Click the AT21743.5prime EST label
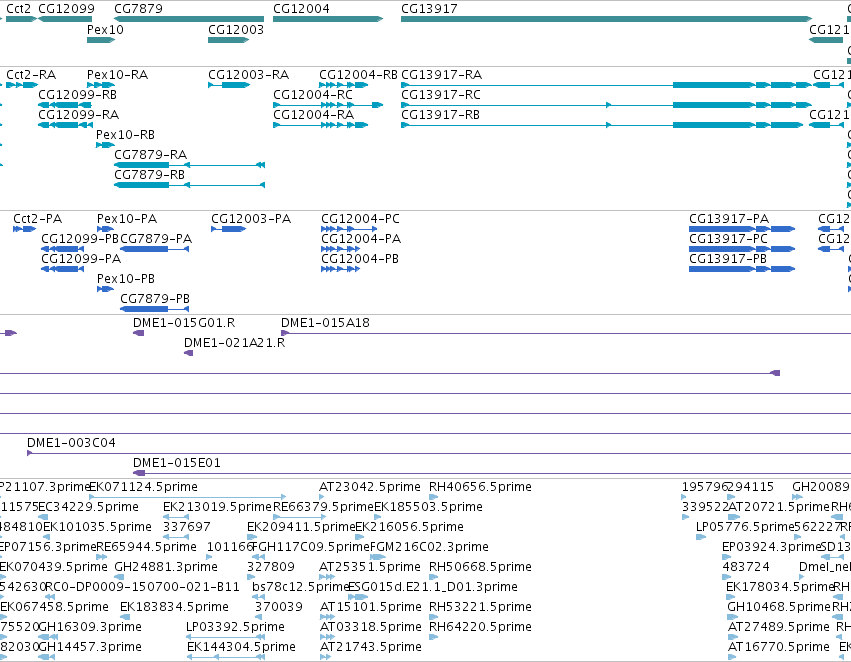 371,647
